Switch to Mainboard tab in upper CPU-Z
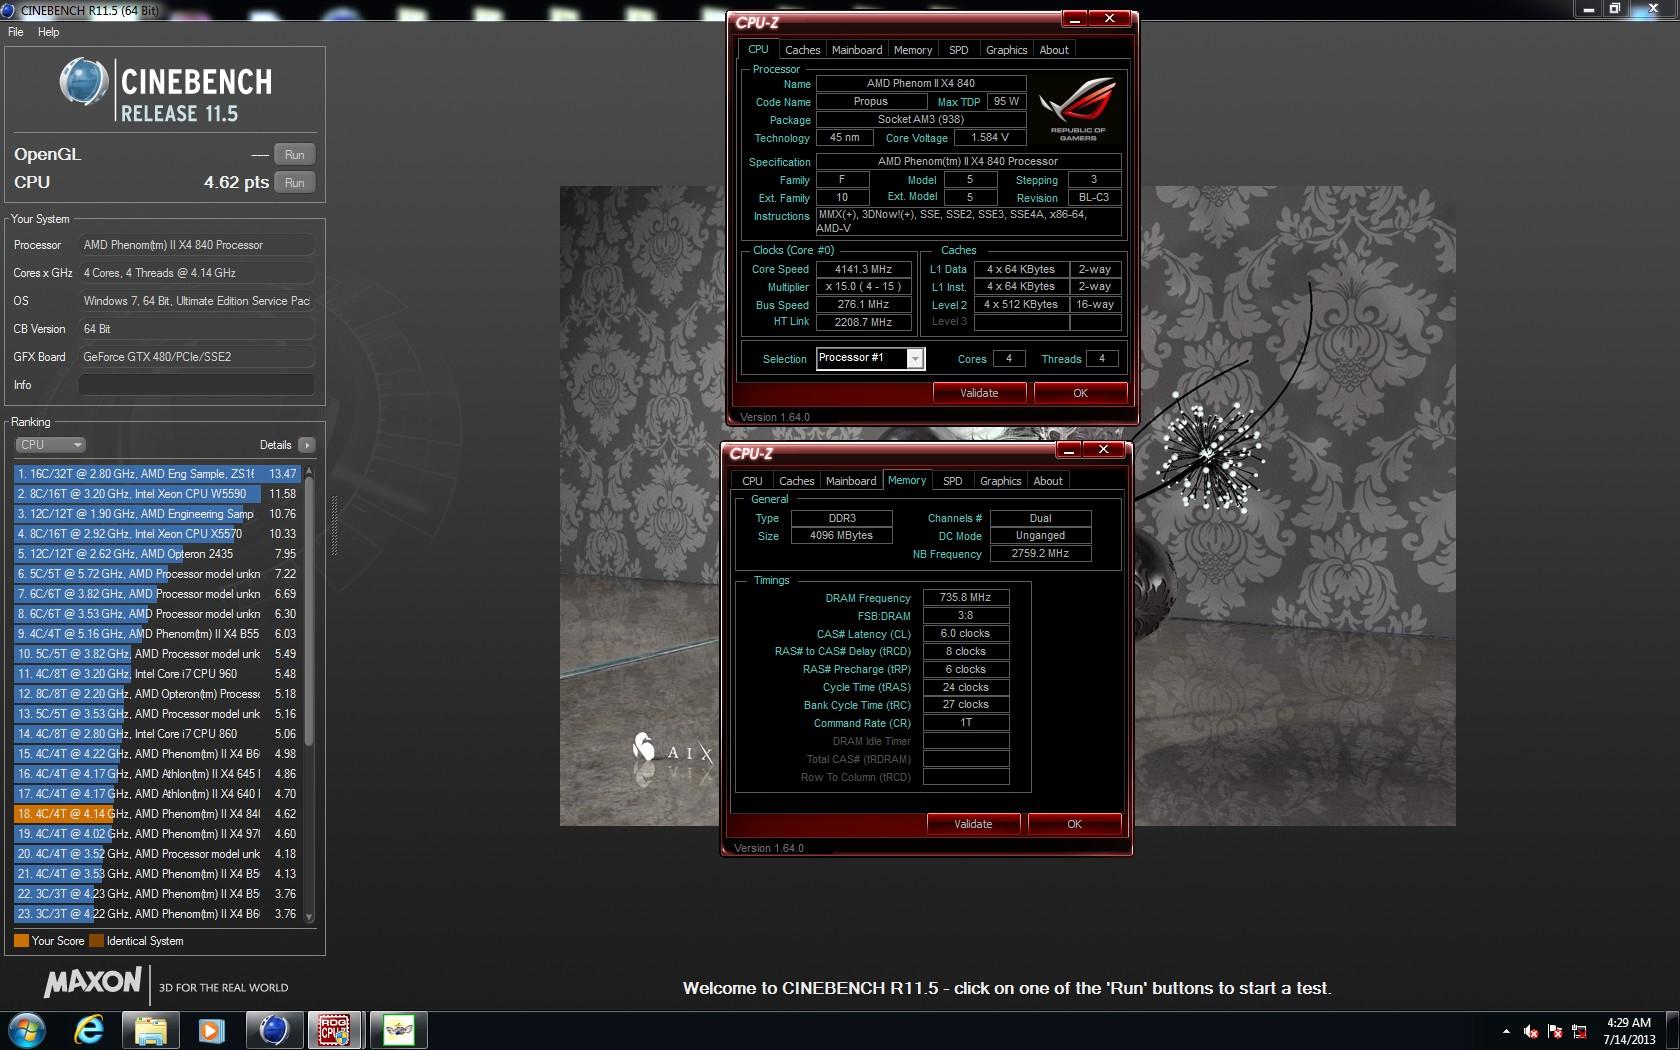1680x1050 pixels. [x=857, y=50]
